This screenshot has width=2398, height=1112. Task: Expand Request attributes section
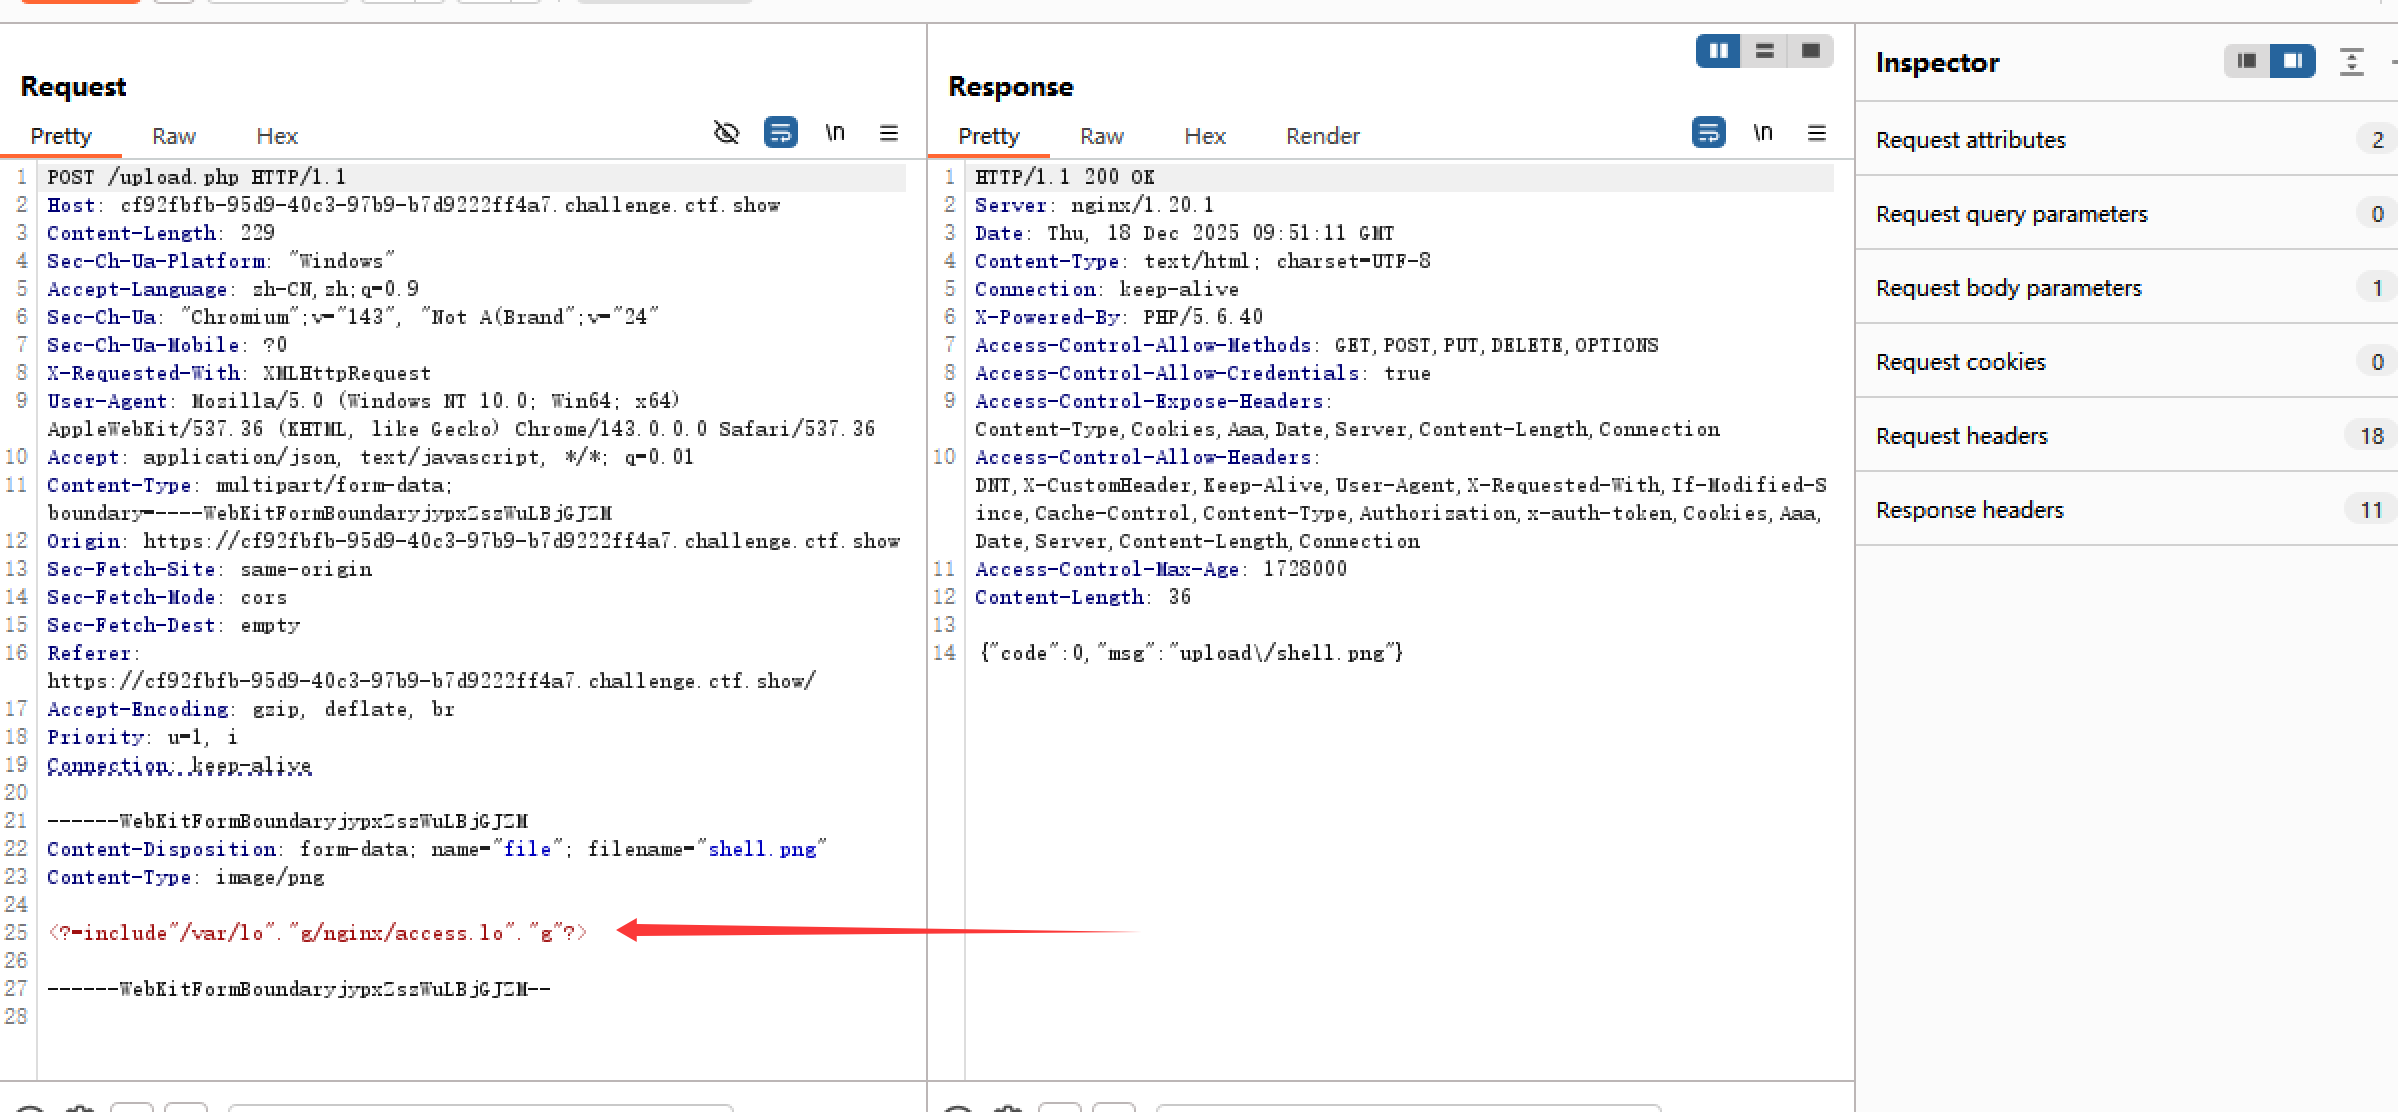(1970, 140)
